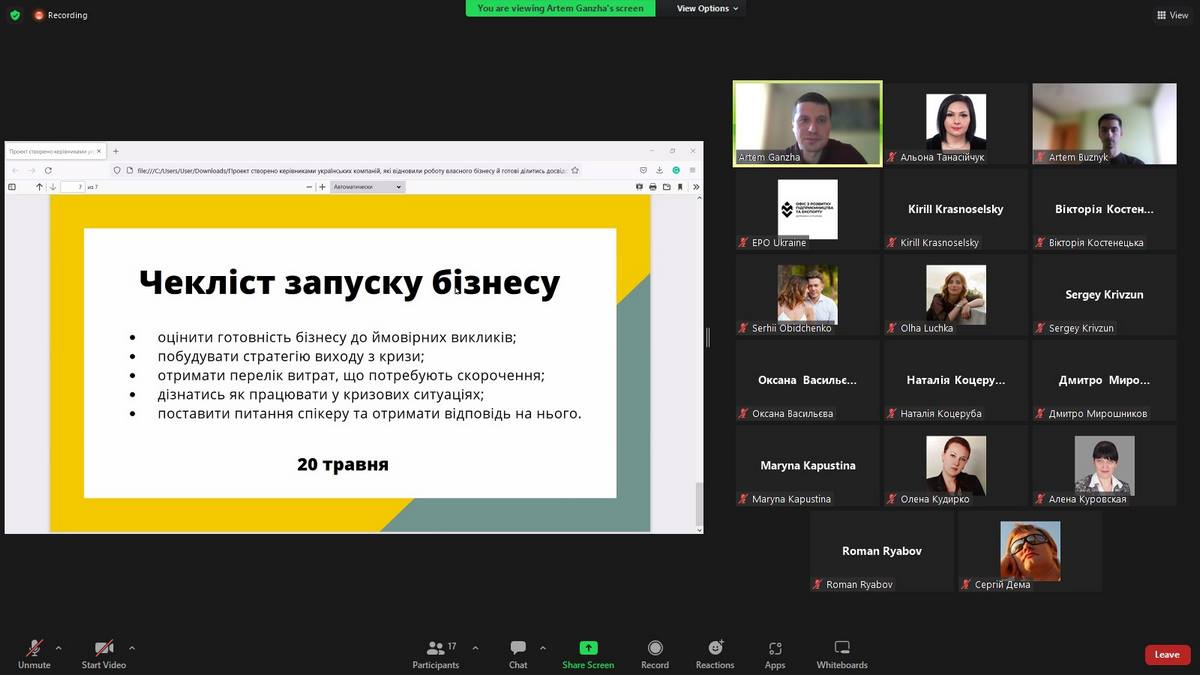This screenshot has width=1200, height=675.
Task: Expand video options arrow next to Start Video
Action: [132, 648]
